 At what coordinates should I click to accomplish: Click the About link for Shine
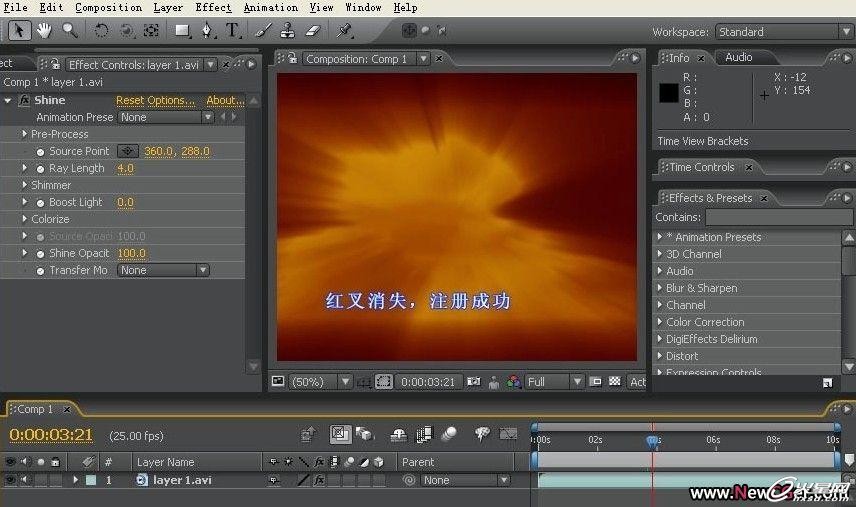pyautogui.click(x=225, y=100)
